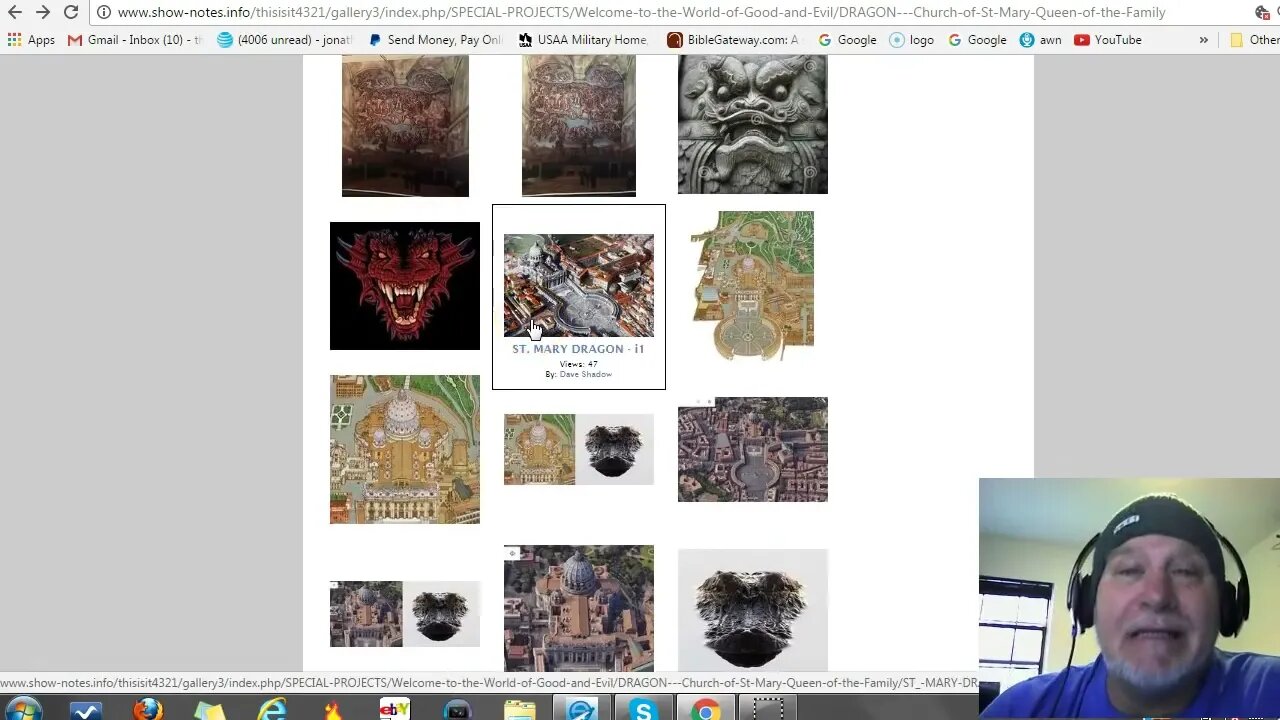Open the yellow sticky notes taskbar icon
1280x720 pixels.
(x=210, y=710)
